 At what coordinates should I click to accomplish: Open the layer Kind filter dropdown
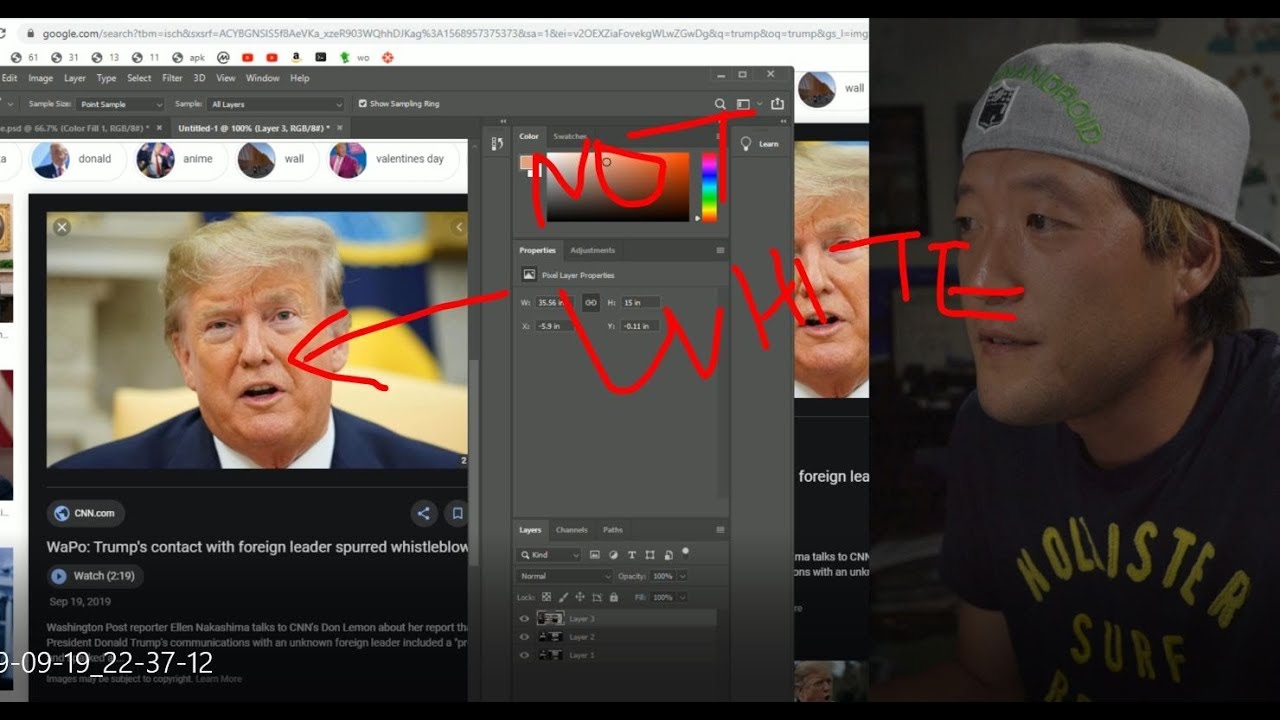pos(549,555)
